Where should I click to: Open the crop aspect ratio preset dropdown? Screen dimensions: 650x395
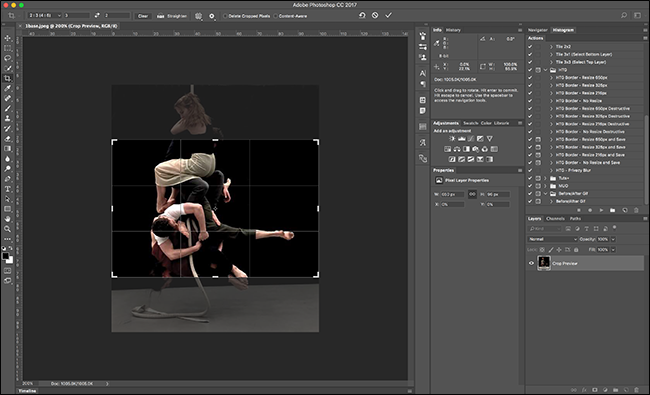pyautogui.click(x=44, y=15)
